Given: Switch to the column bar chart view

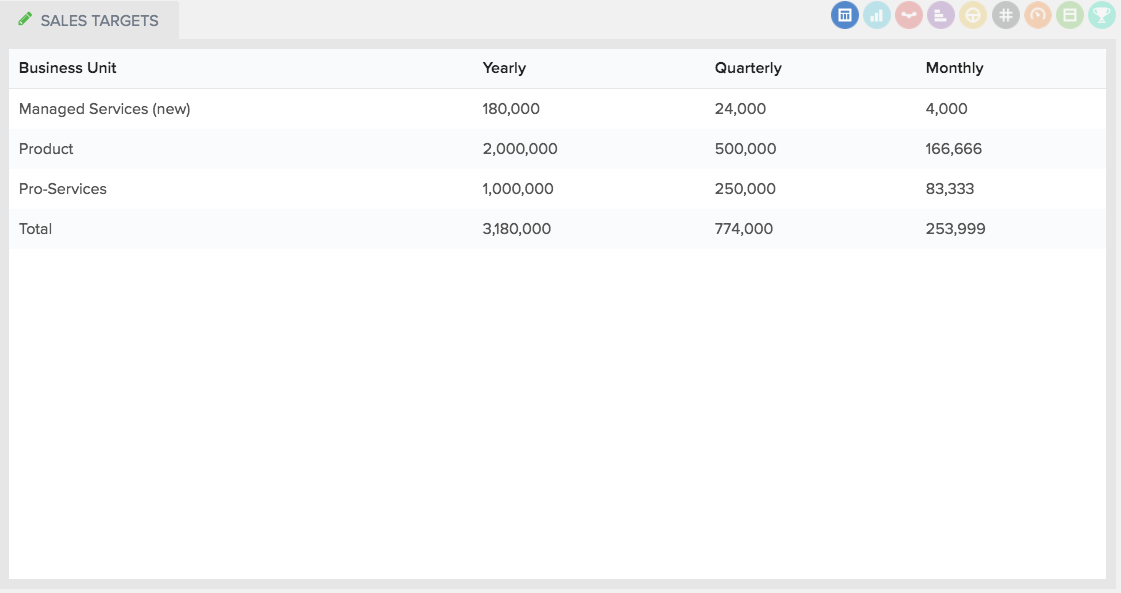Looking at the screenshot, I should [x=876, y=15].
